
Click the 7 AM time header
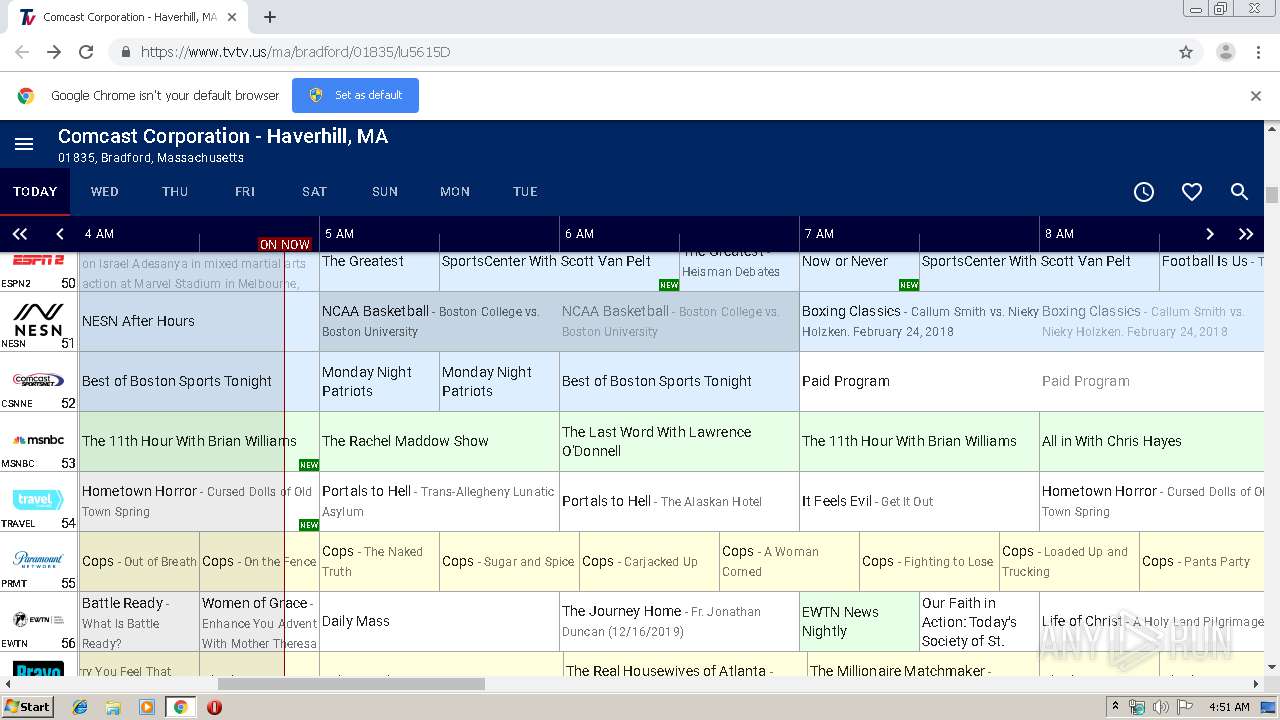tap(819, 234)
